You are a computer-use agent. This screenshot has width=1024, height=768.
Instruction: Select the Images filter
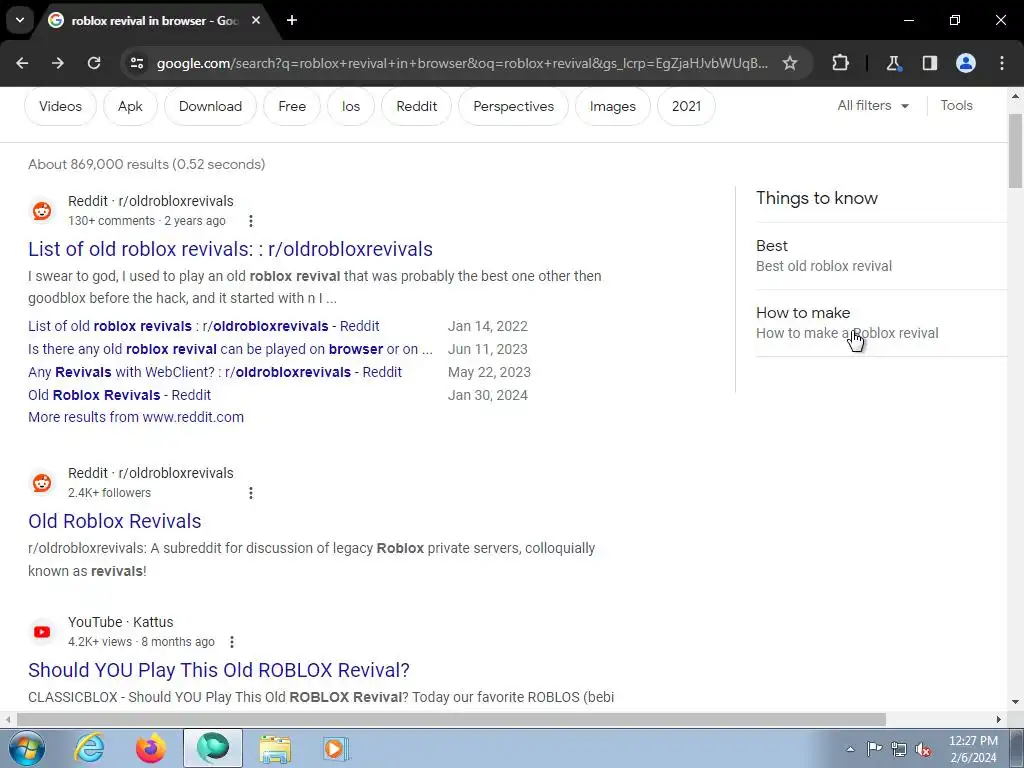tap(613, 106)
